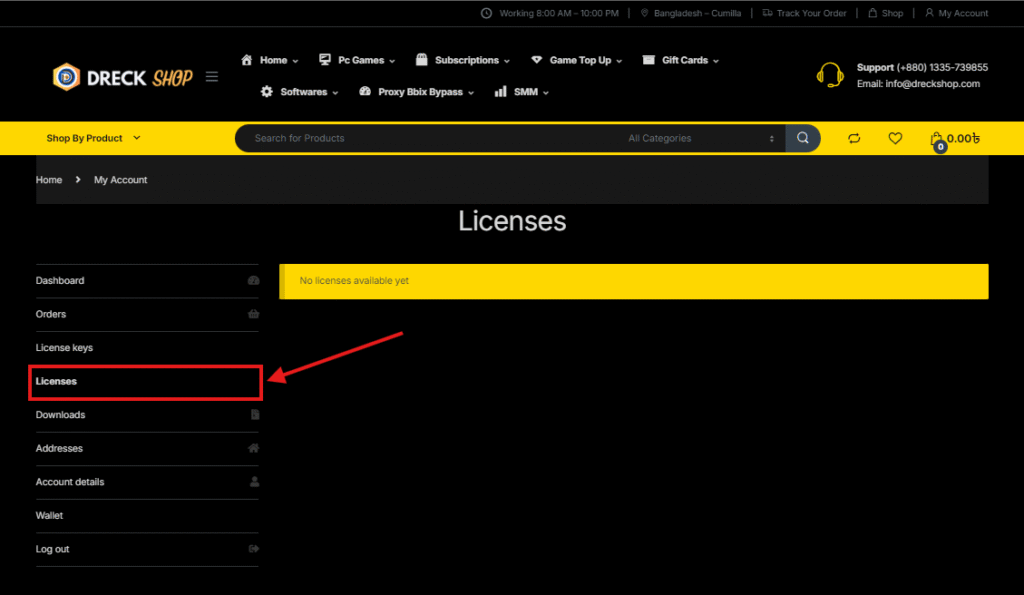
Task: Click the Proxy Bbix Bypass gauge icon
Action: pyautogui.click(x=365, y=92)
